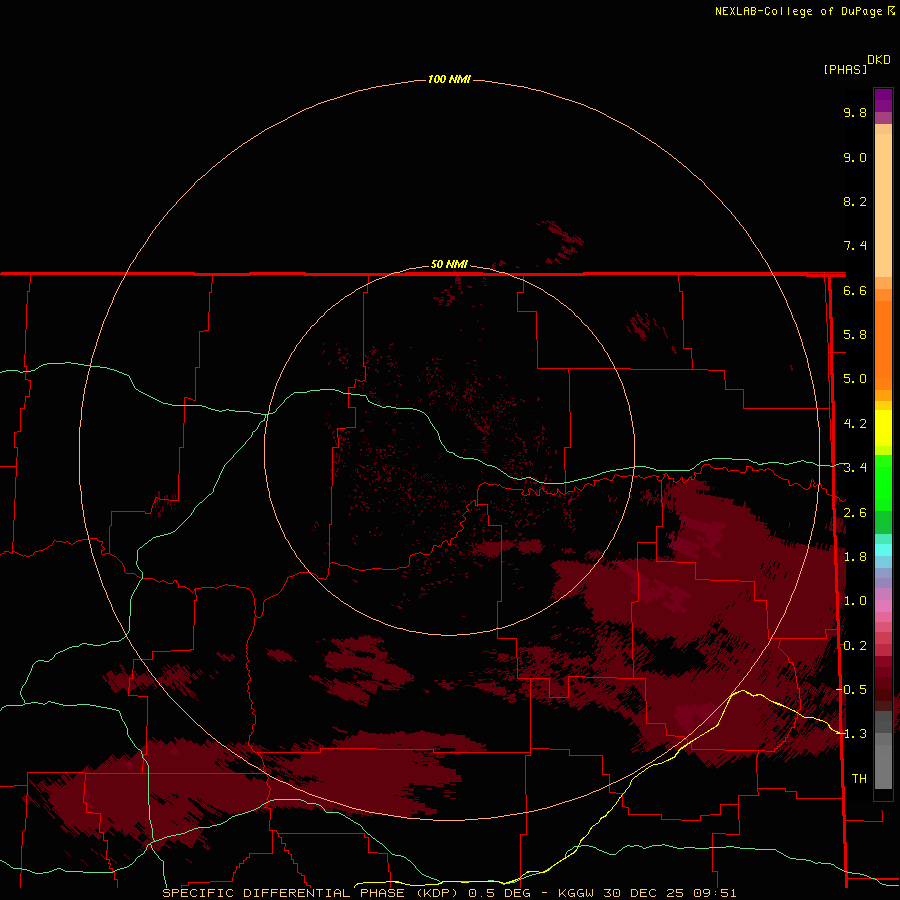Select the 9.8 value on color scale
Viewport: 900px width, 900px height.
(x=855, y=112)
